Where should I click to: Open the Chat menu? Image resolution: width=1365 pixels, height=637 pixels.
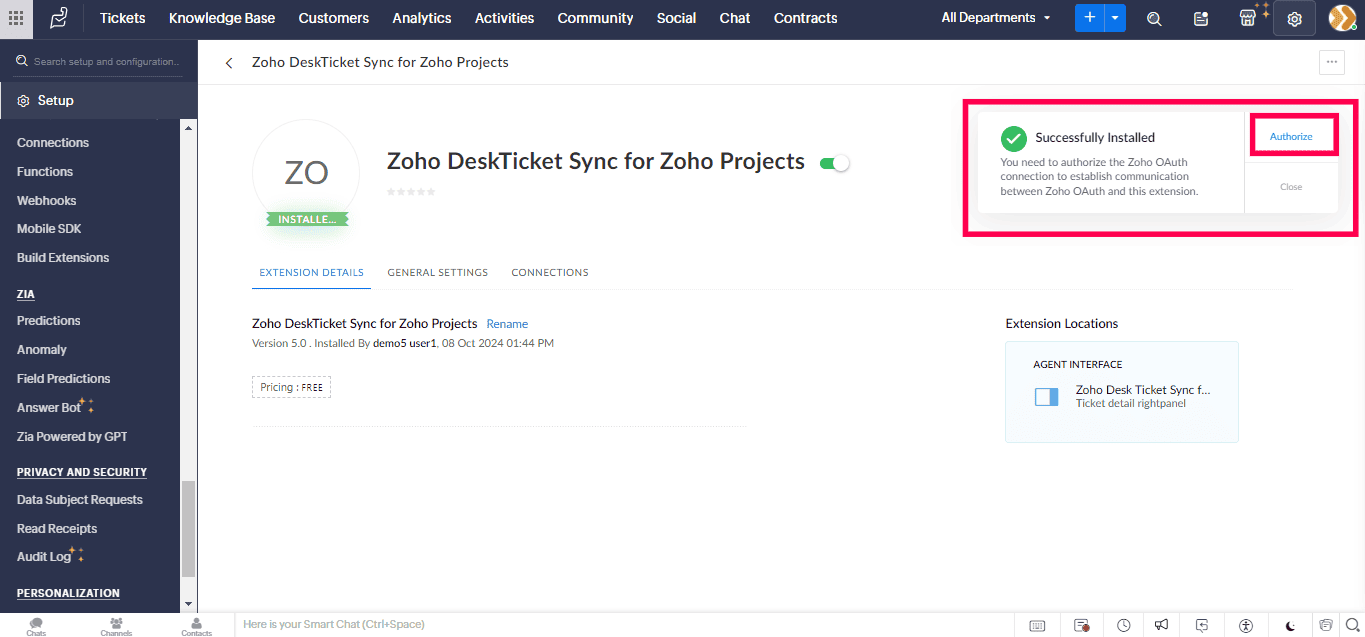(735, 18)
